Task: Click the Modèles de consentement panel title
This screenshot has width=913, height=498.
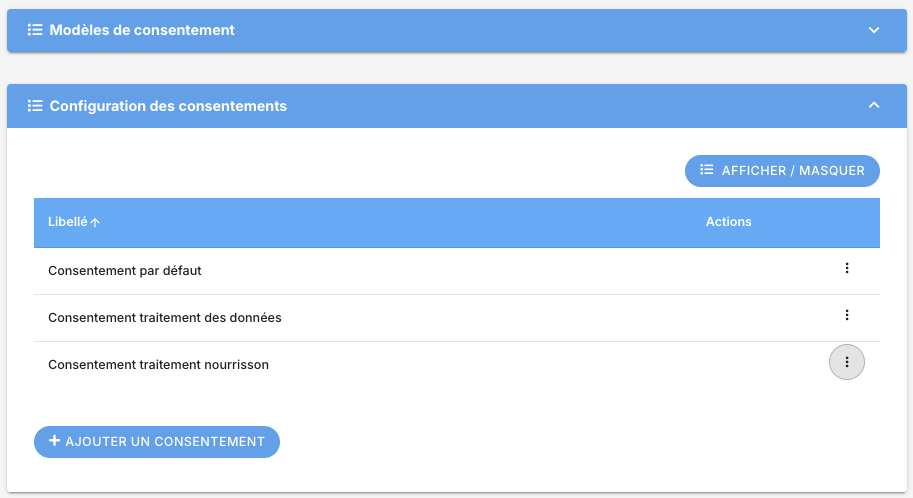Action: tap(142, 30)
